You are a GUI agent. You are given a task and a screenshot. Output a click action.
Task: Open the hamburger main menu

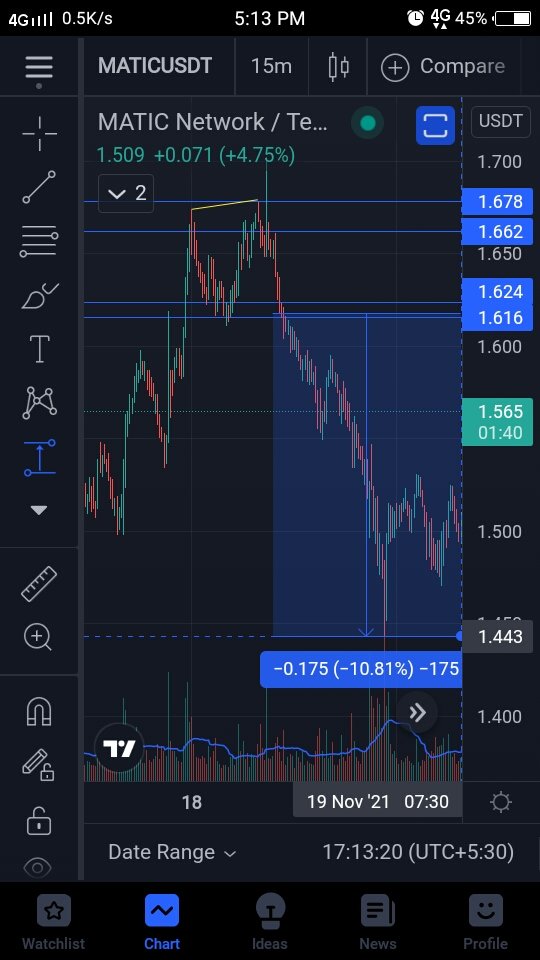(x=39, y=69)
